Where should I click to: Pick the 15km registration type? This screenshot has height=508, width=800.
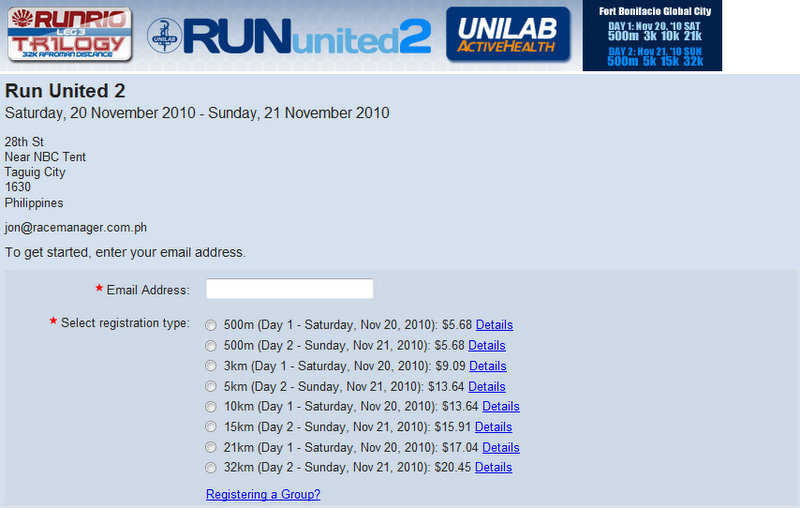coord(210,427)
